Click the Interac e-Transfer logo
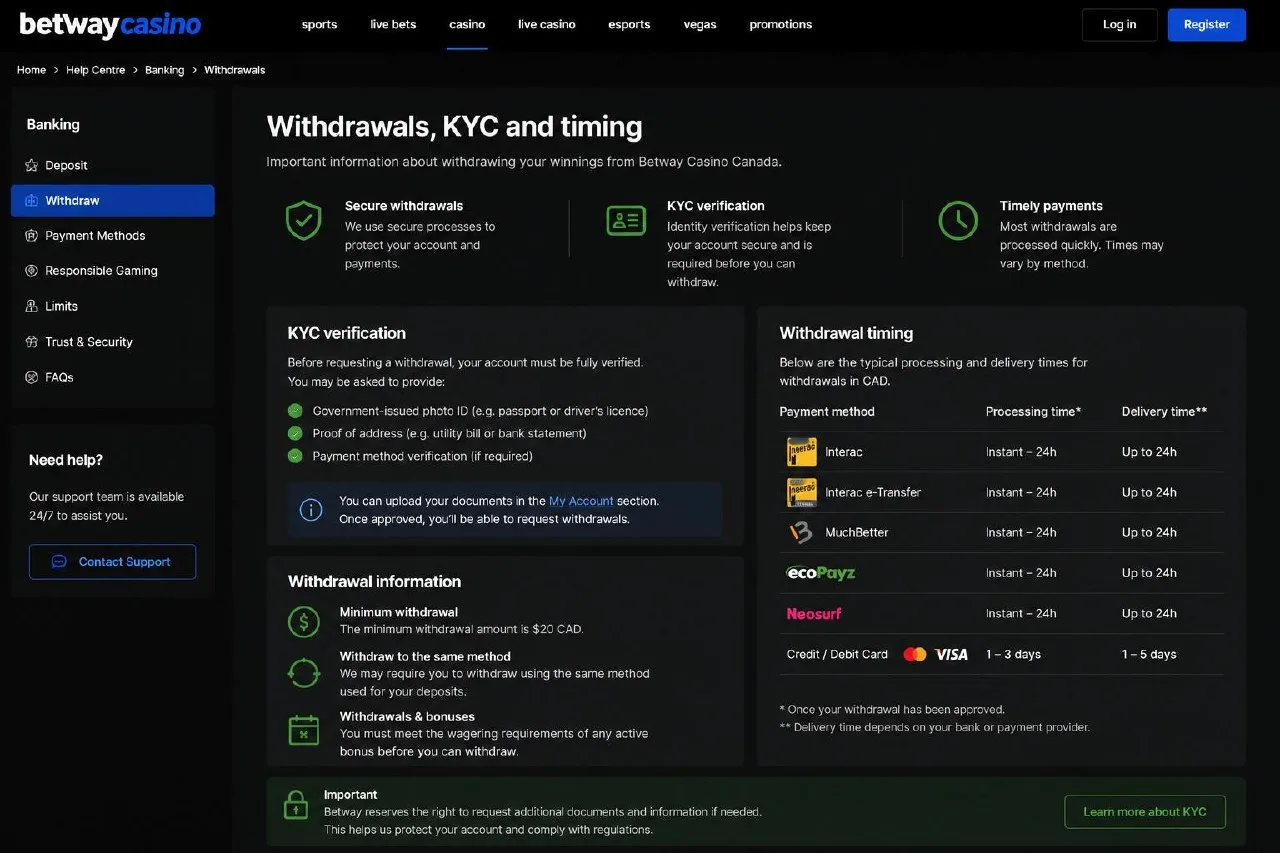This screenshot has height=853, width=1280. (802, 492)
